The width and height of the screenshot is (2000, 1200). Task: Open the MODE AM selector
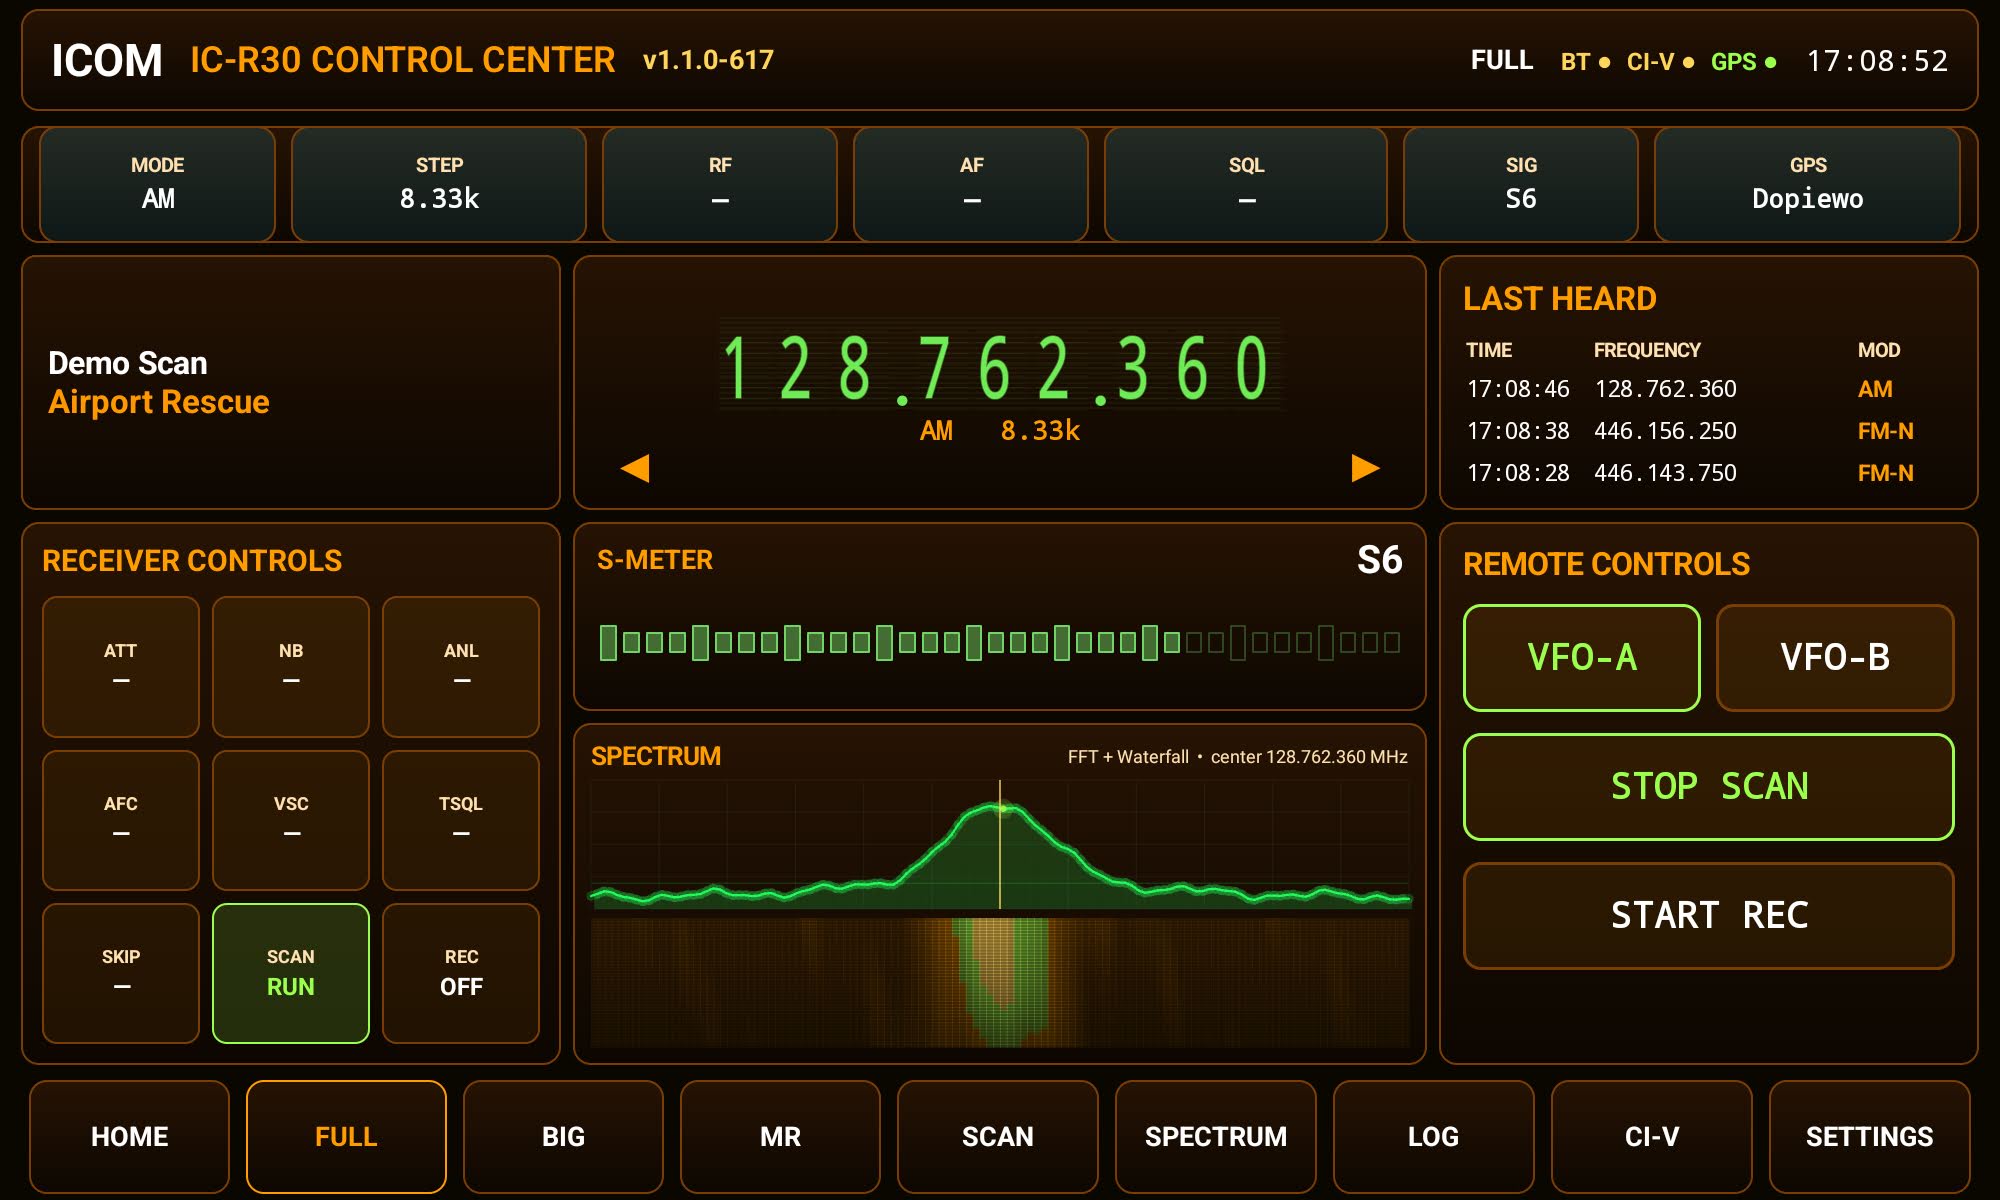pyautogui.click(x=158, y=184)
